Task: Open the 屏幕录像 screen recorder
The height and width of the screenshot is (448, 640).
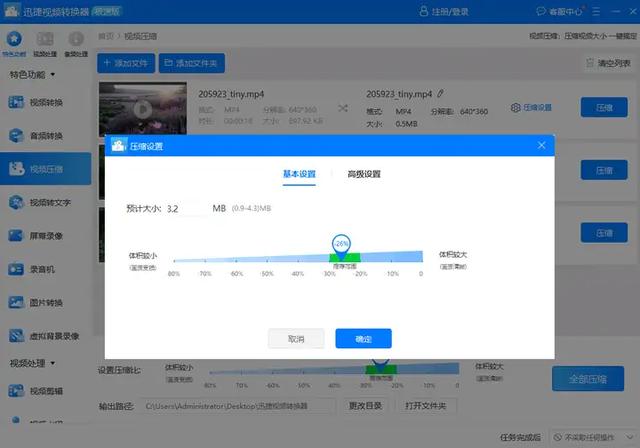Action: coord(36,236)
